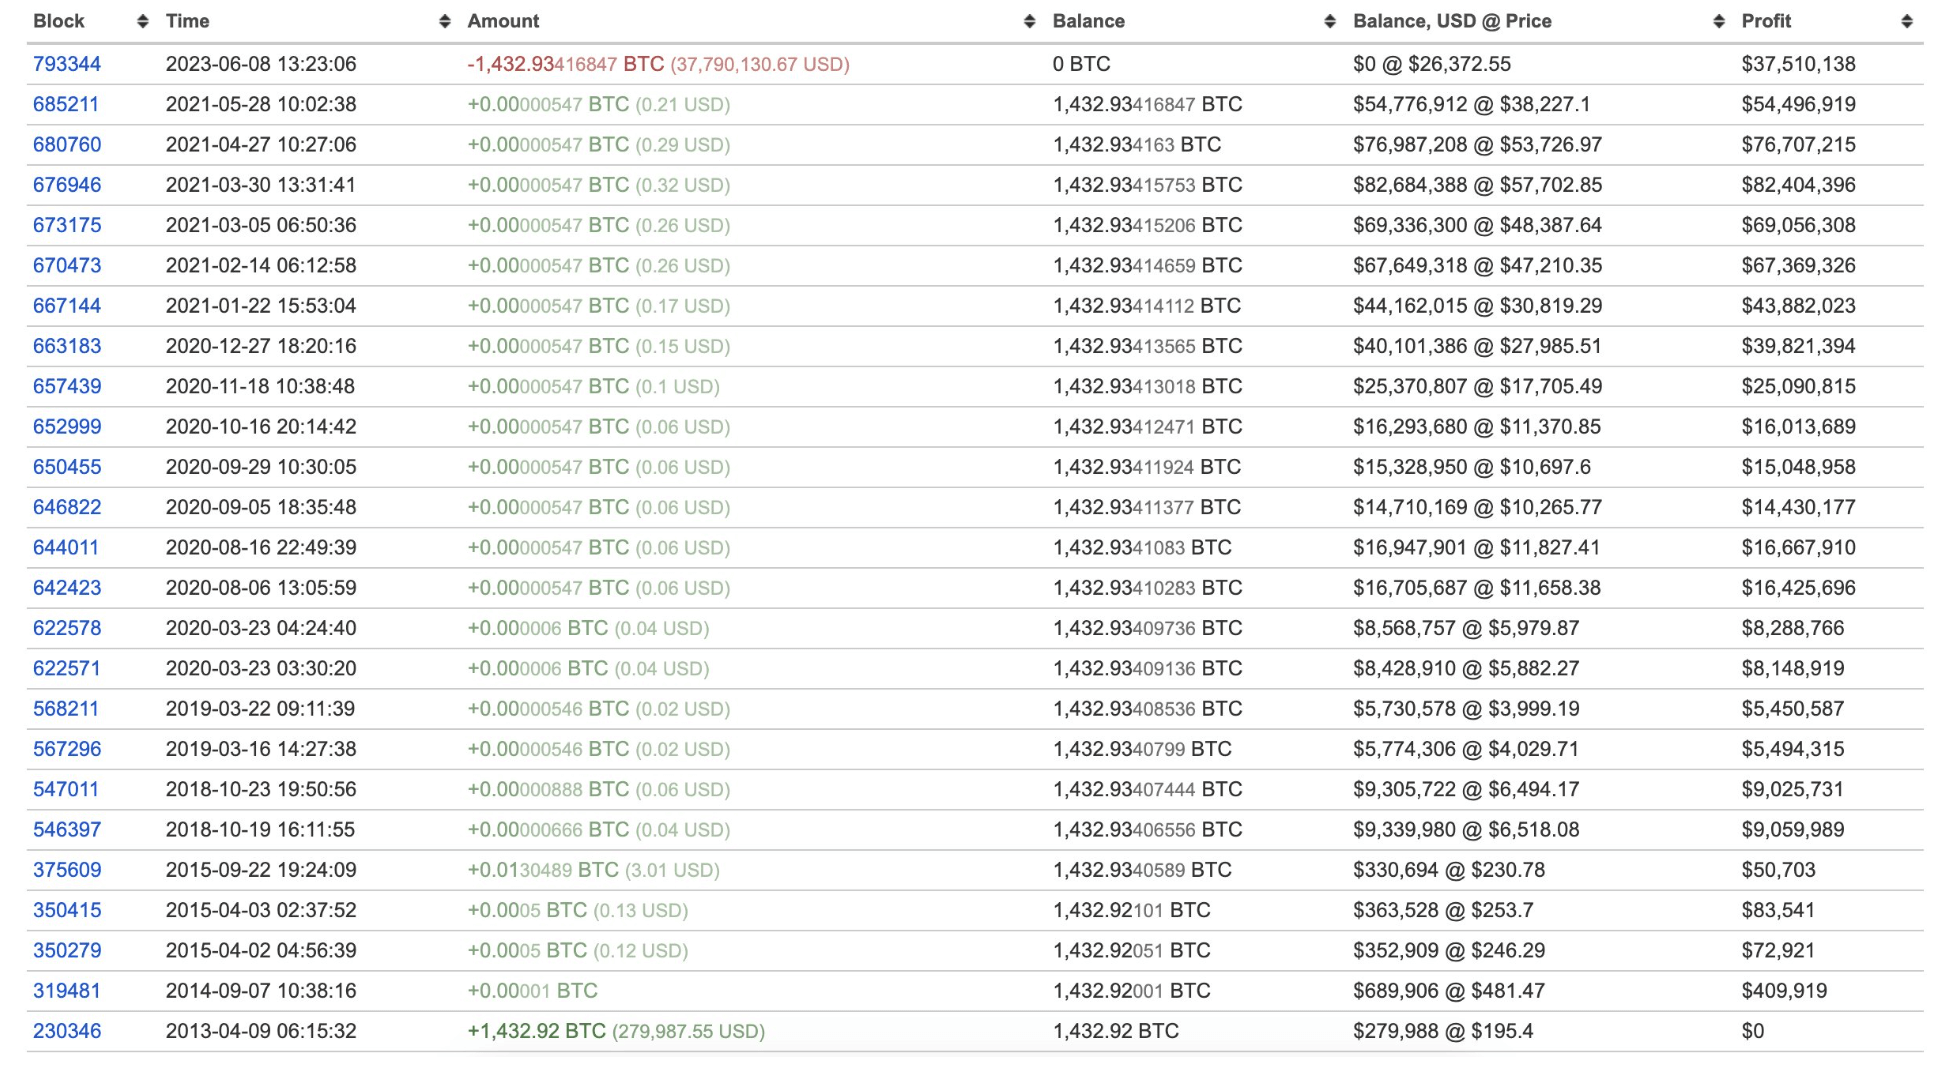The image size is (1938, 1066).
Task: Open block 350415 link
Action: (67, 910)
